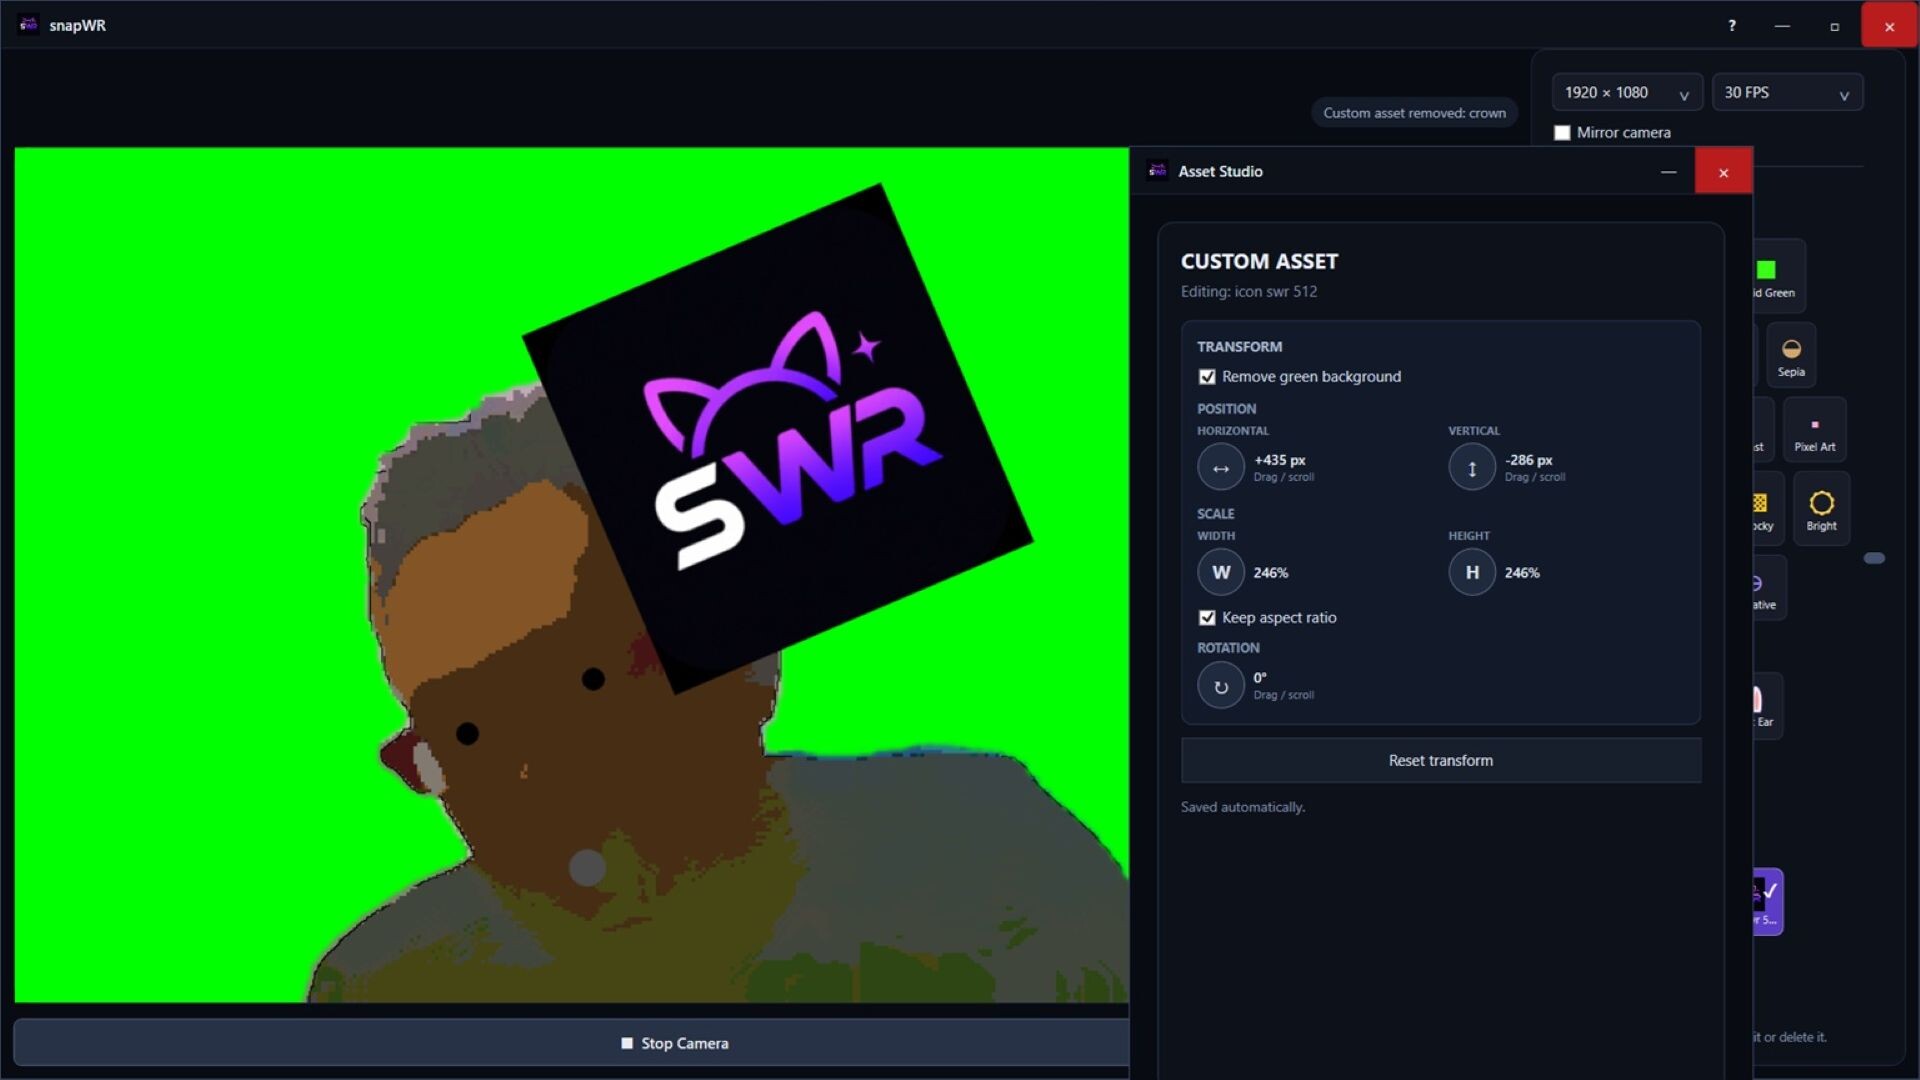Minimize the Asset Studio window
1920x1080 pixels.
tap(1668, 172)
